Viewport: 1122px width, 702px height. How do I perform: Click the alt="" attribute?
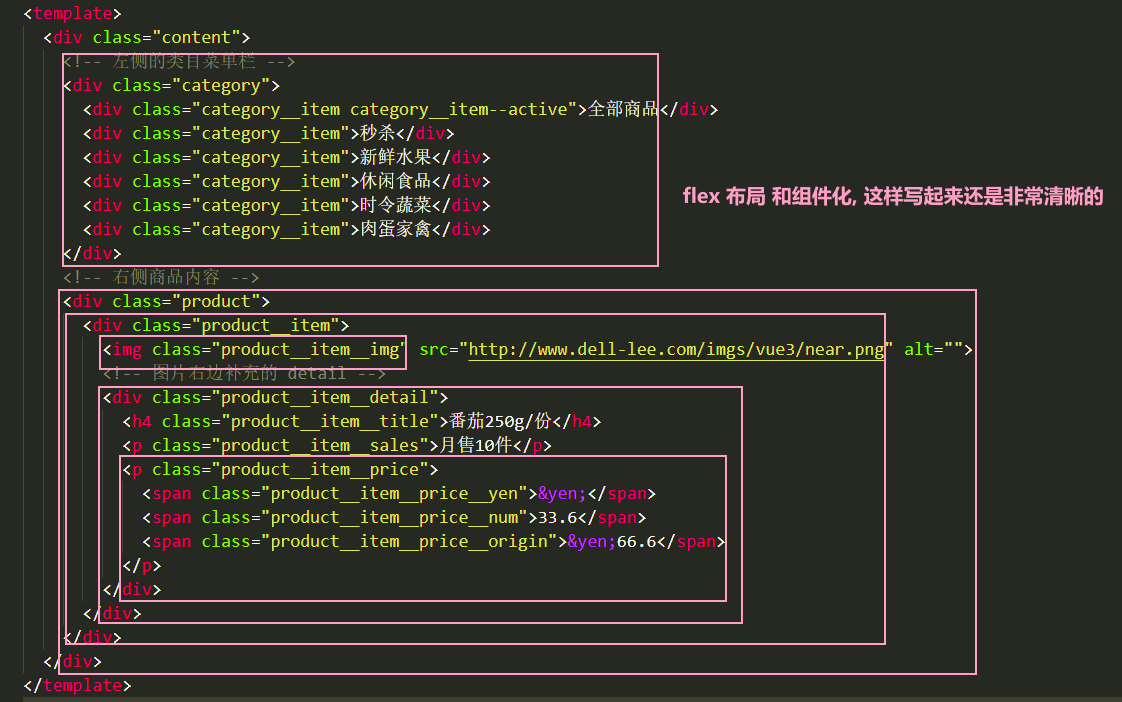(x=932, y=350)
